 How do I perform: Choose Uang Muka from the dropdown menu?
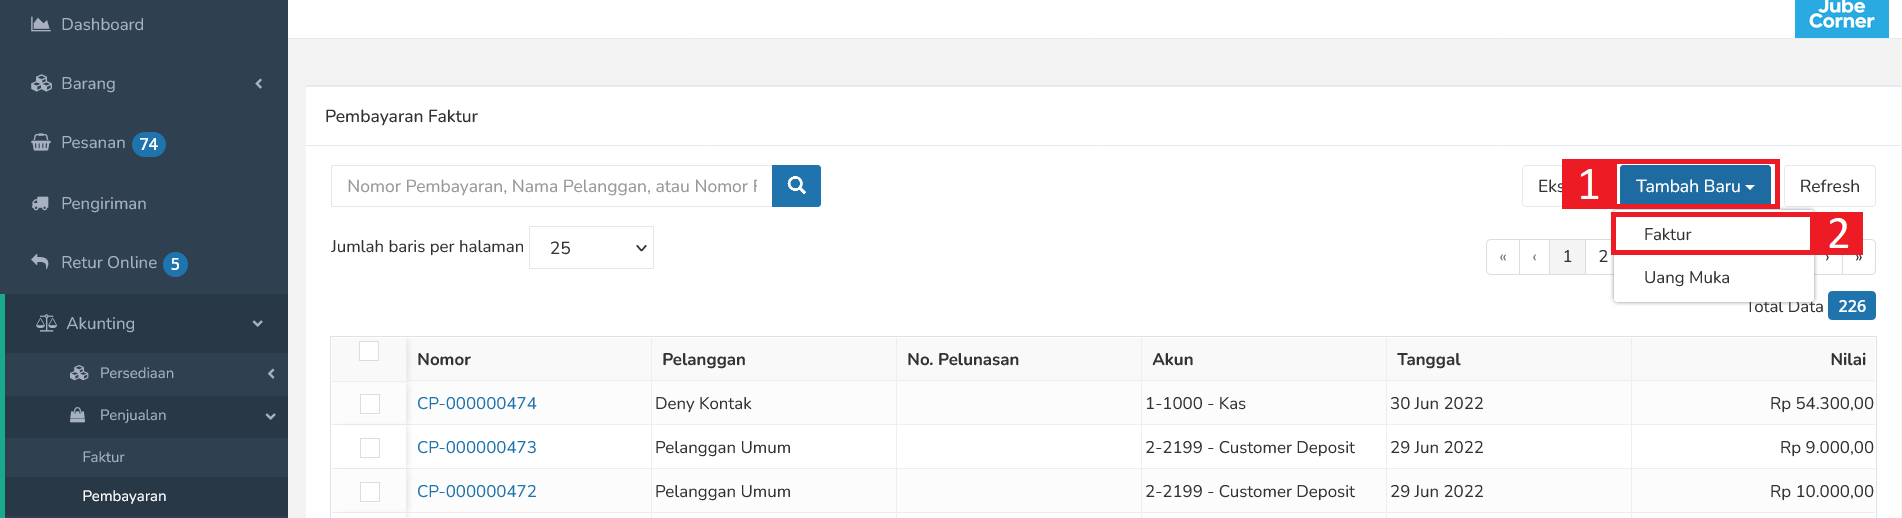tap(1686, 277)
